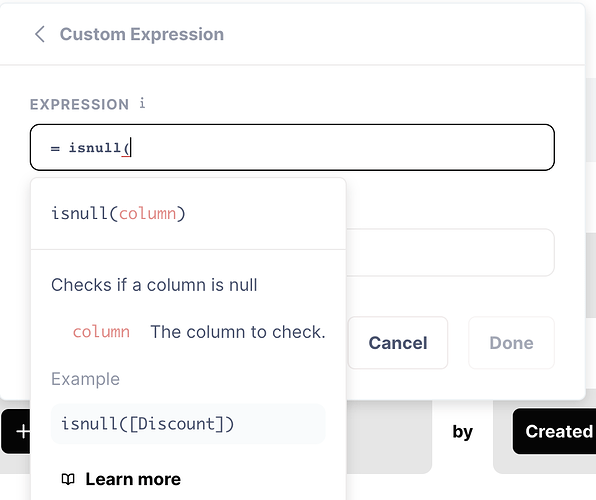Click the EXPRESSION section label
The width and height of the screenshot is (596, 500).
[79, 104]
